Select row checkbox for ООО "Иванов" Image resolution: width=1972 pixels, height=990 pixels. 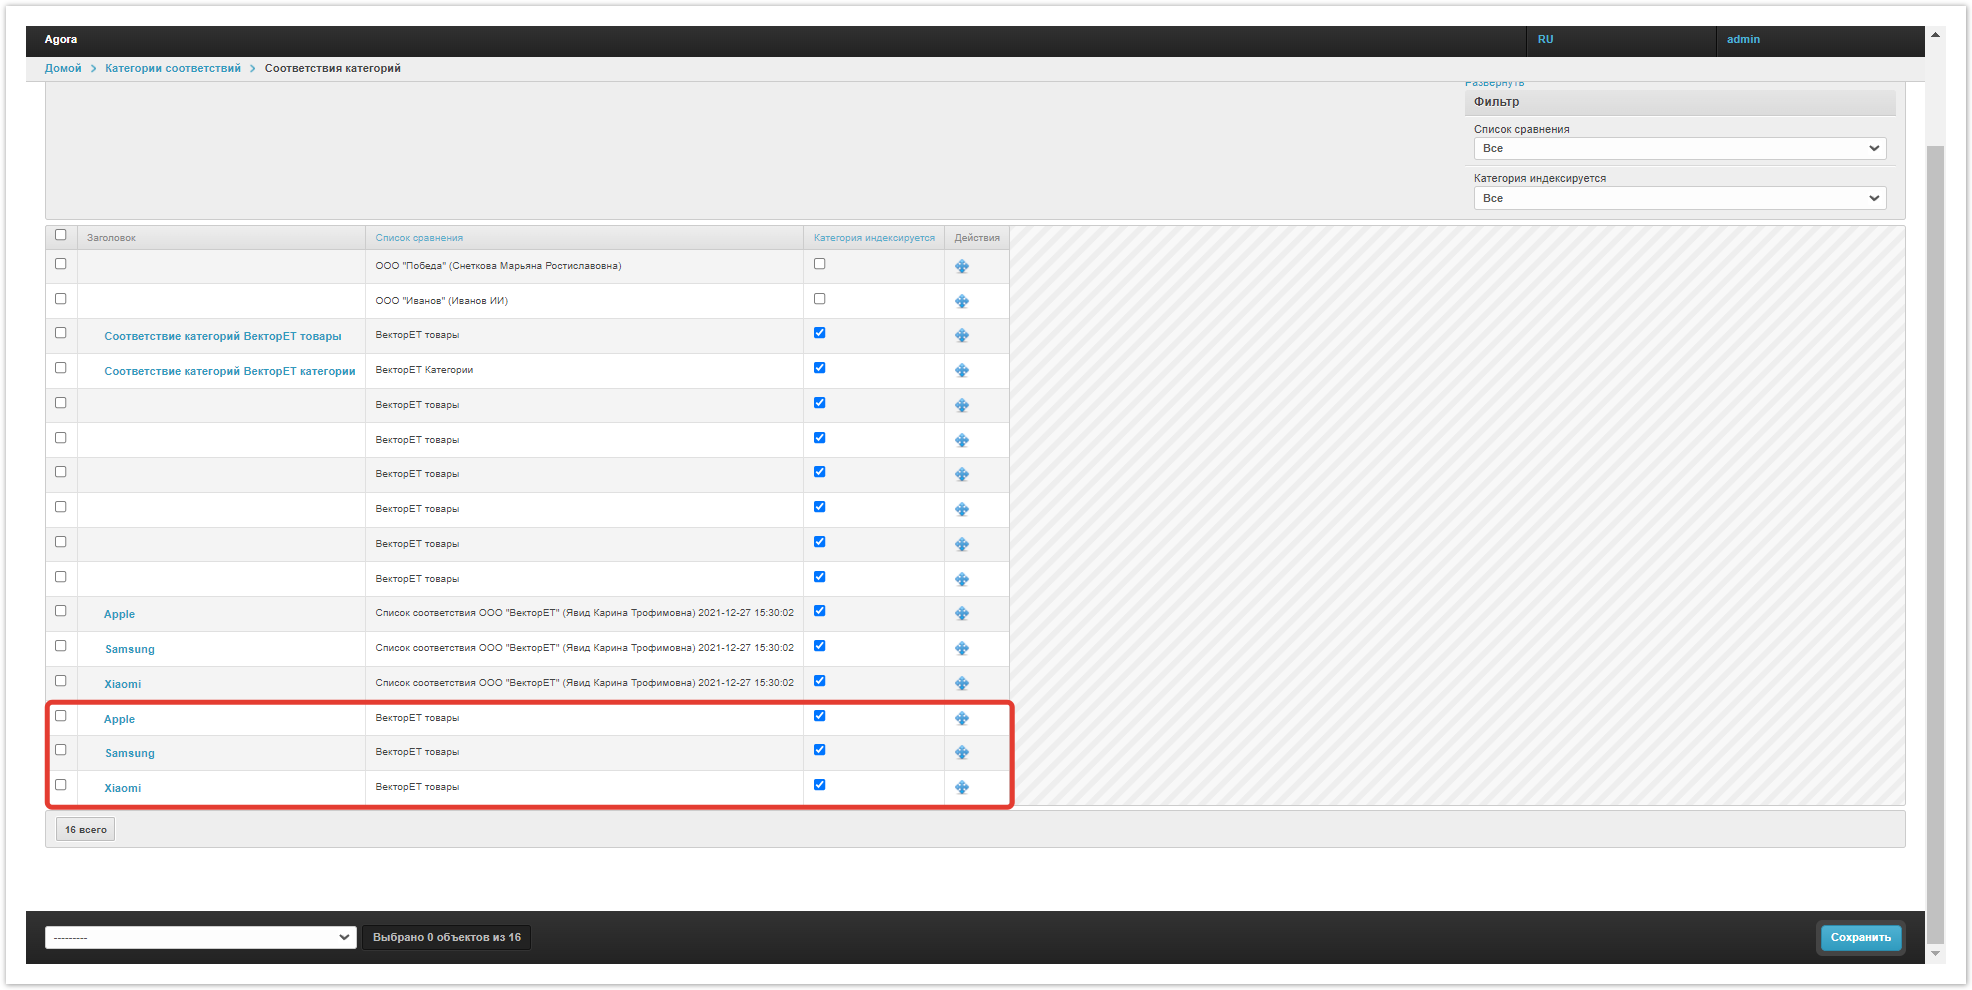pos(61,299)
